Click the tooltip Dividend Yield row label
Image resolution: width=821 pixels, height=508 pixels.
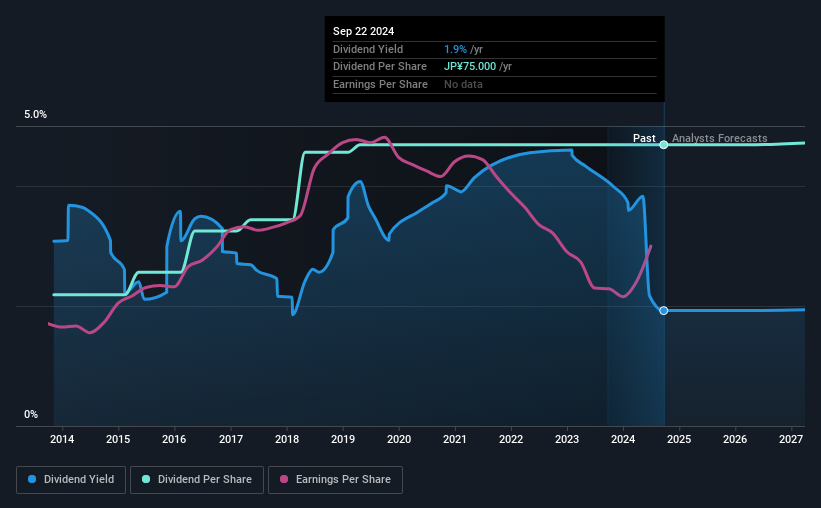[368, 49]
